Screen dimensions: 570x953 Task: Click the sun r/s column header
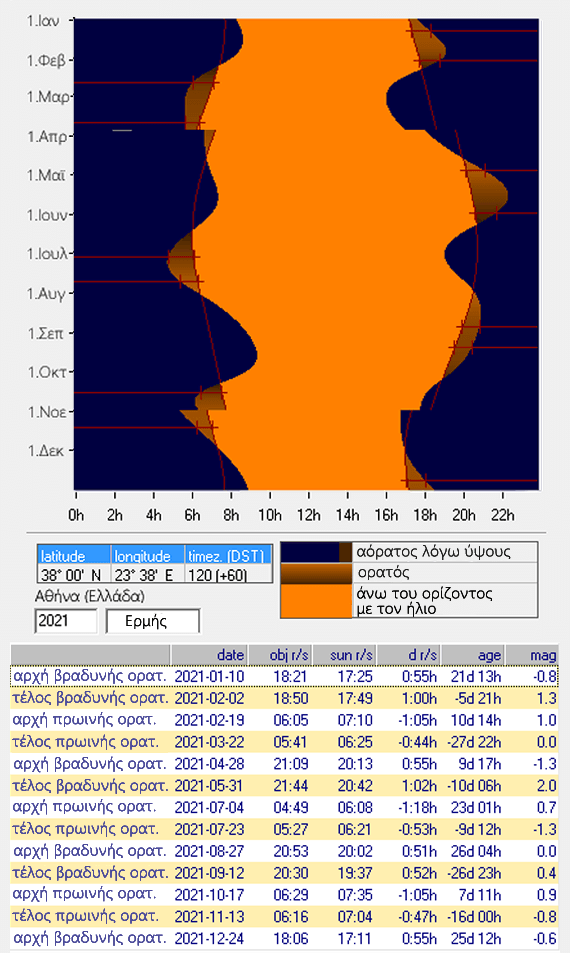(345, 655)
